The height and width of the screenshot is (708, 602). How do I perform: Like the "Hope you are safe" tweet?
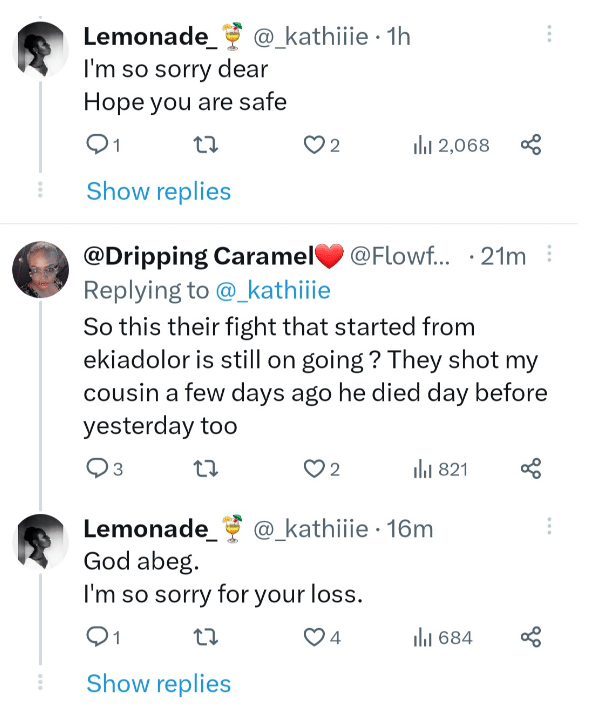pyautogui.click(x=316, y=146)
